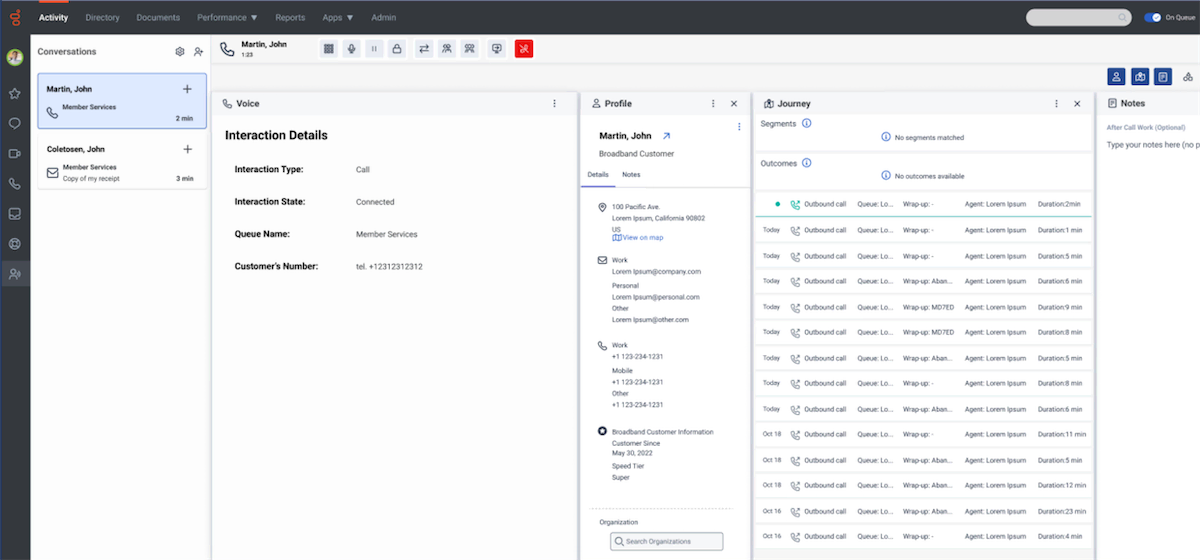This screenshot has width=1200, height=560.
Task: Expand the Performance dropdown menu
Action: point(227,17)
